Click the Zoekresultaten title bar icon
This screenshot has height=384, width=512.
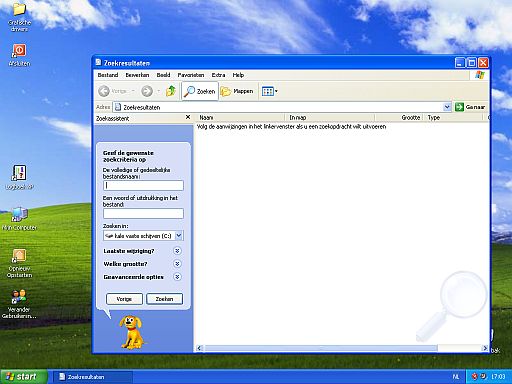point(98,62)
